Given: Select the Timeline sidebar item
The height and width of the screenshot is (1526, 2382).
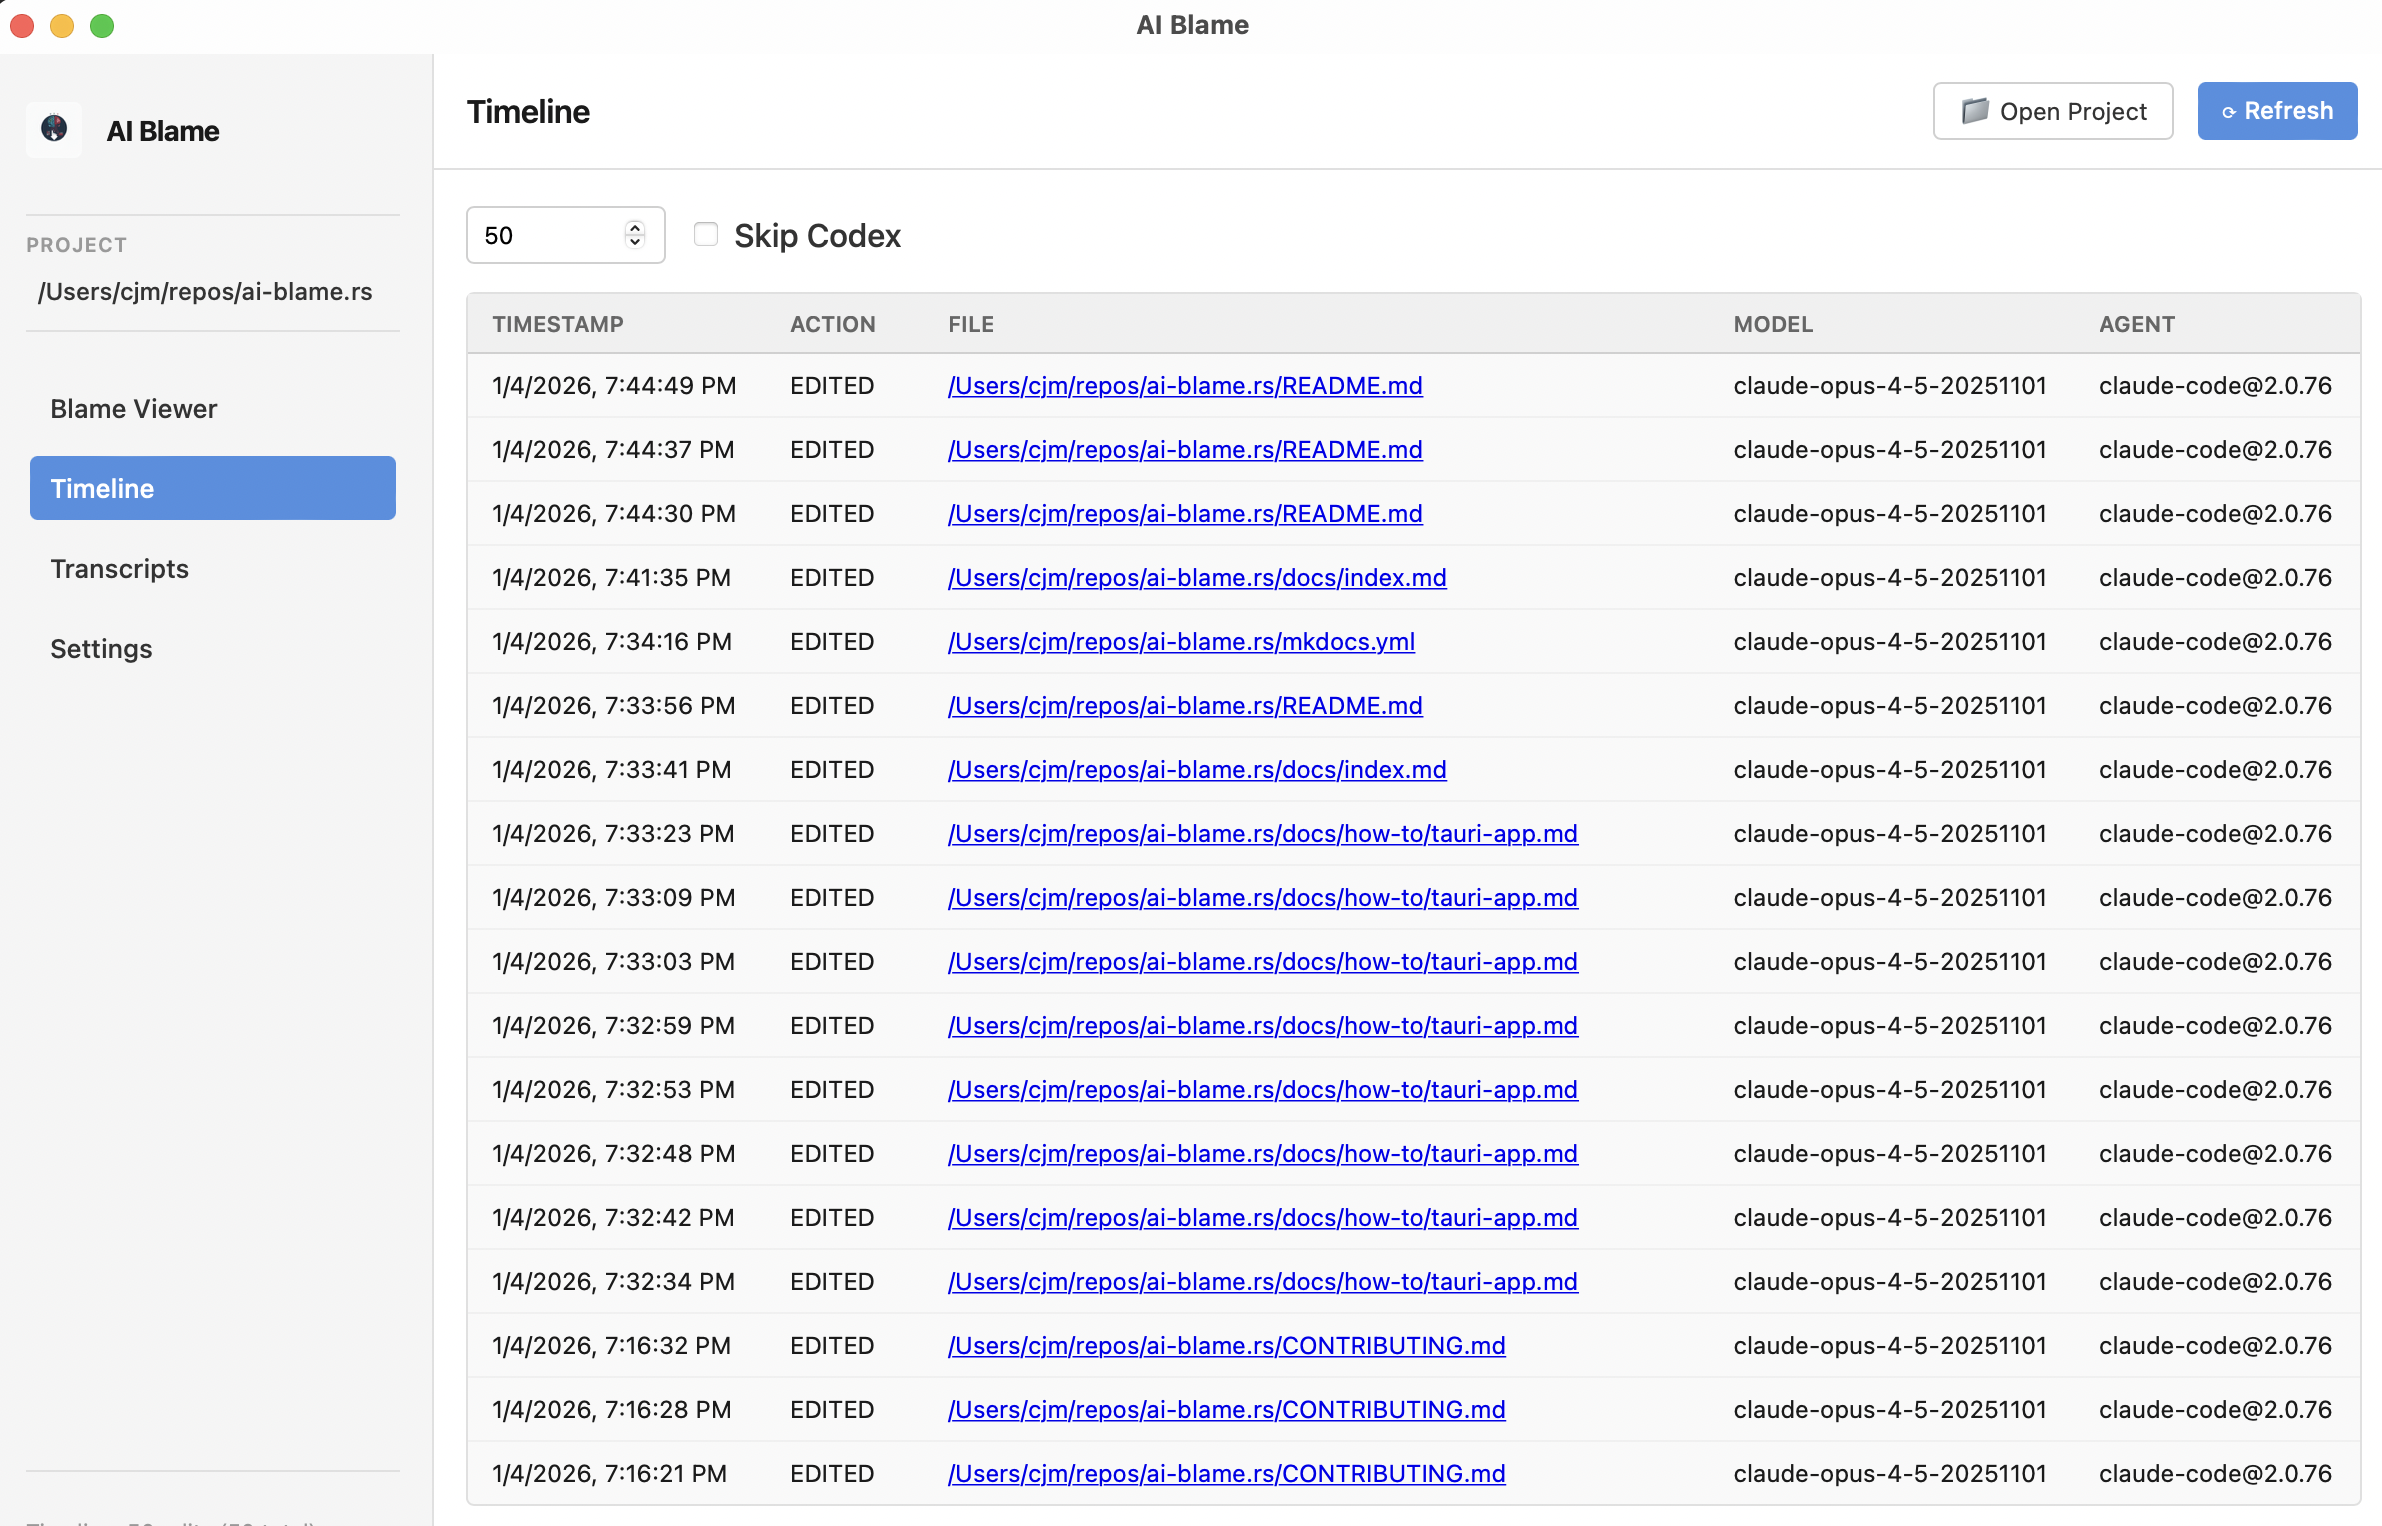Looking at the screenshot, I should coord(103,488).
